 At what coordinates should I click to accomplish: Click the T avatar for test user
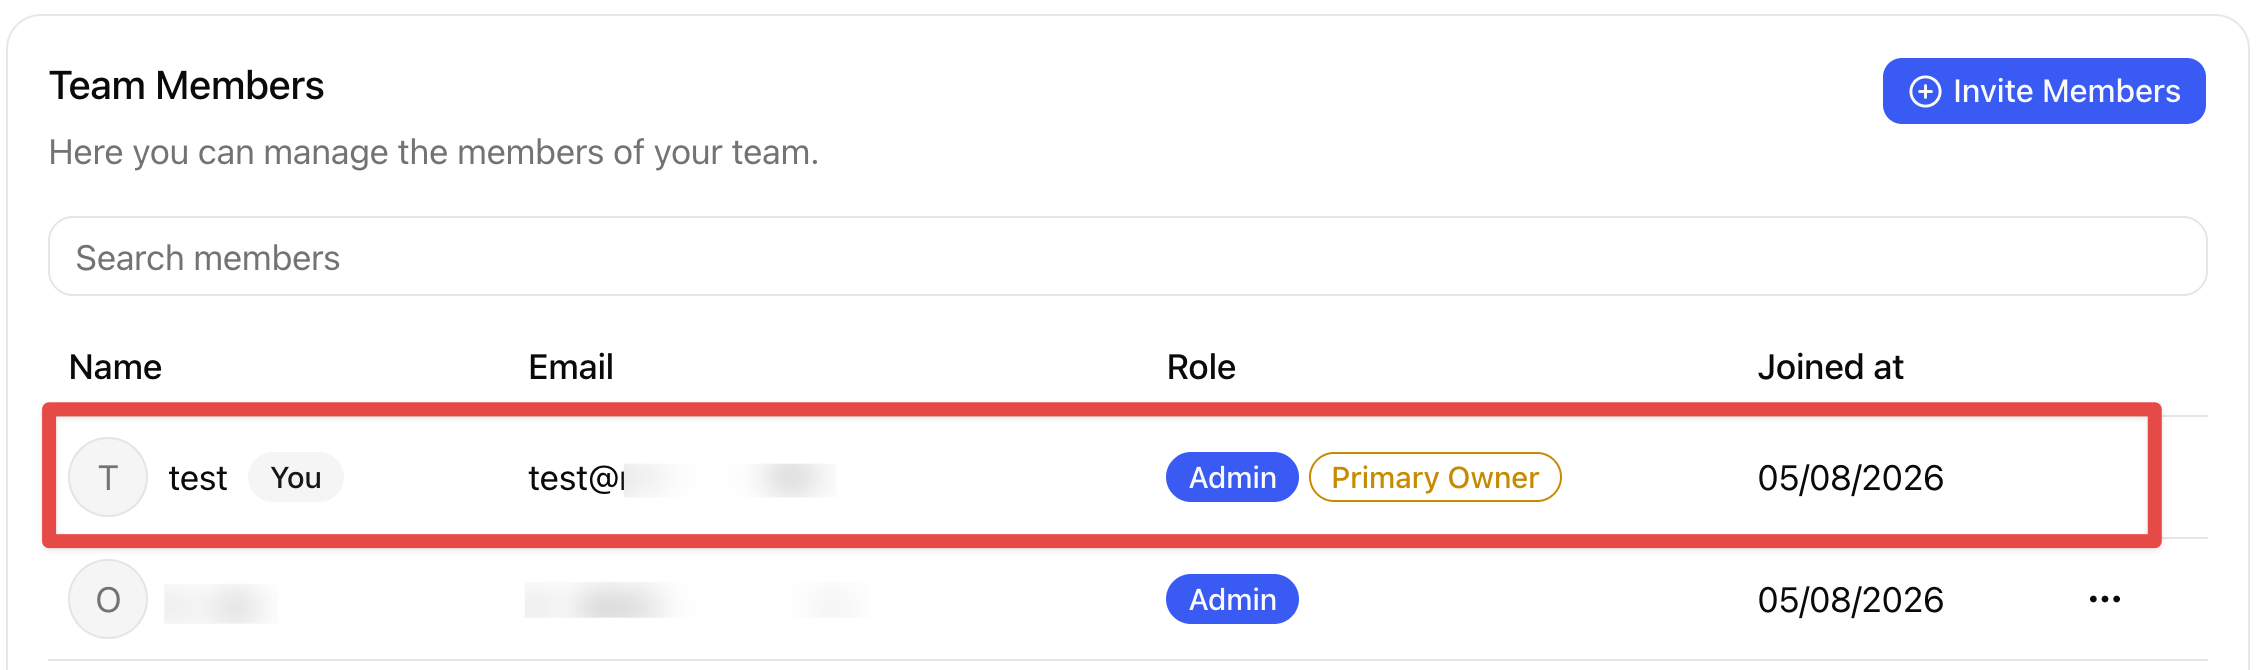[108, 477]
